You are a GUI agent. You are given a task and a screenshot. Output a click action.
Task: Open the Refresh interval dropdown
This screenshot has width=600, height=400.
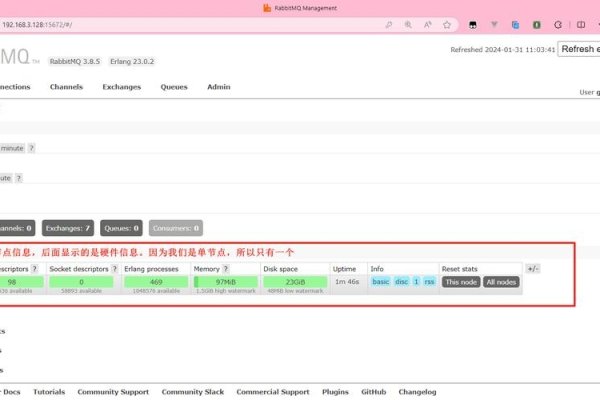(579, 49)
